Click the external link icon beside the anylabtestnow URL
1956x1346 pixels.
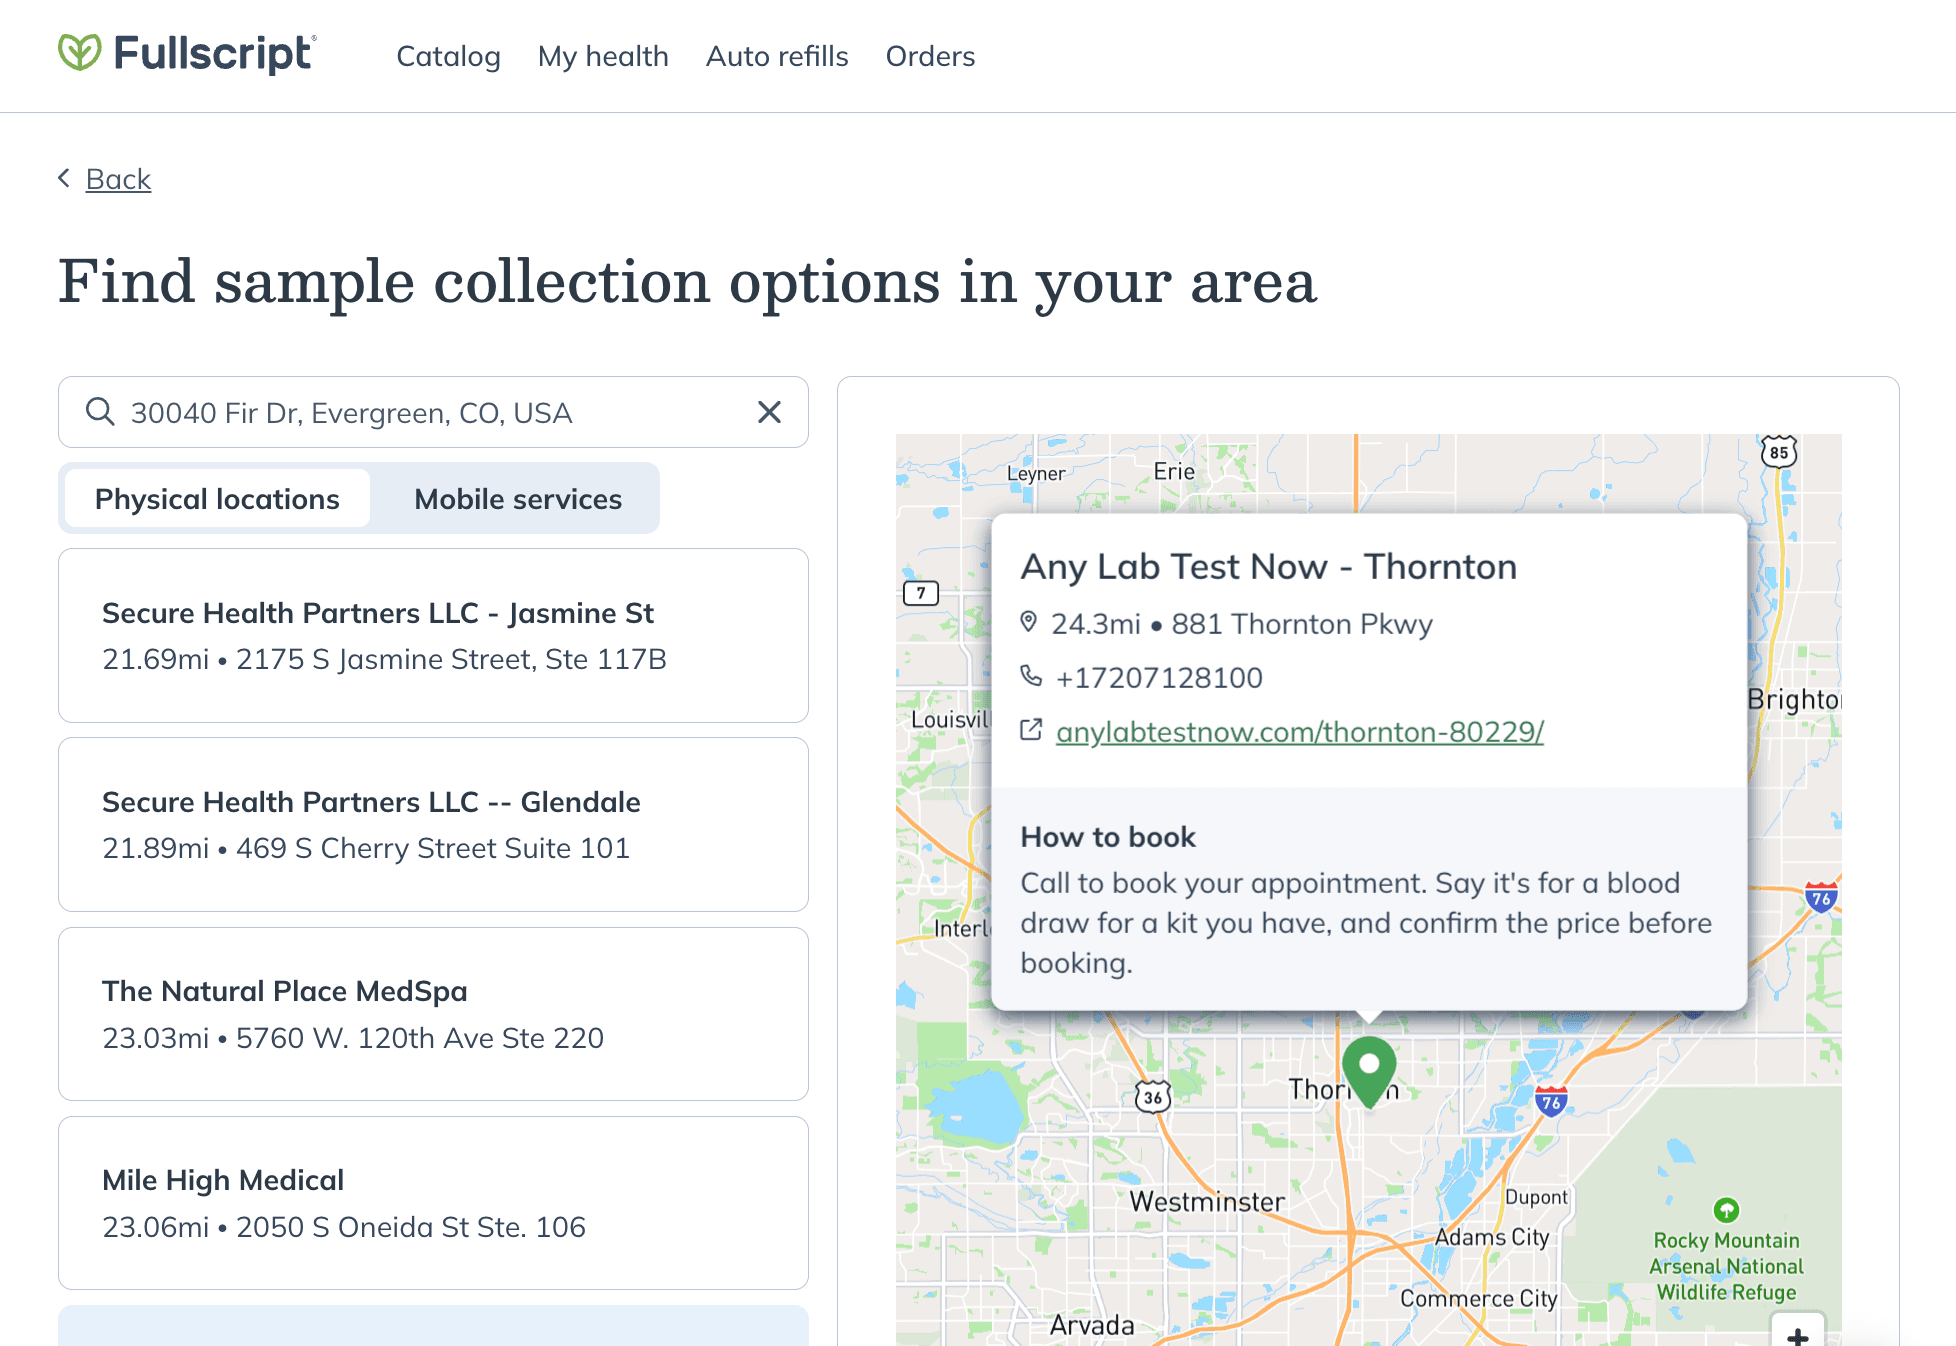click(x=1031, y=730)
